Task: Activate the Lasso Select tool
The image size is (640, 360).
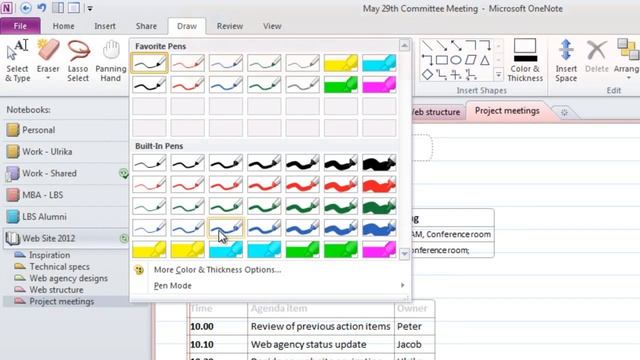Action: click(78, 60)
